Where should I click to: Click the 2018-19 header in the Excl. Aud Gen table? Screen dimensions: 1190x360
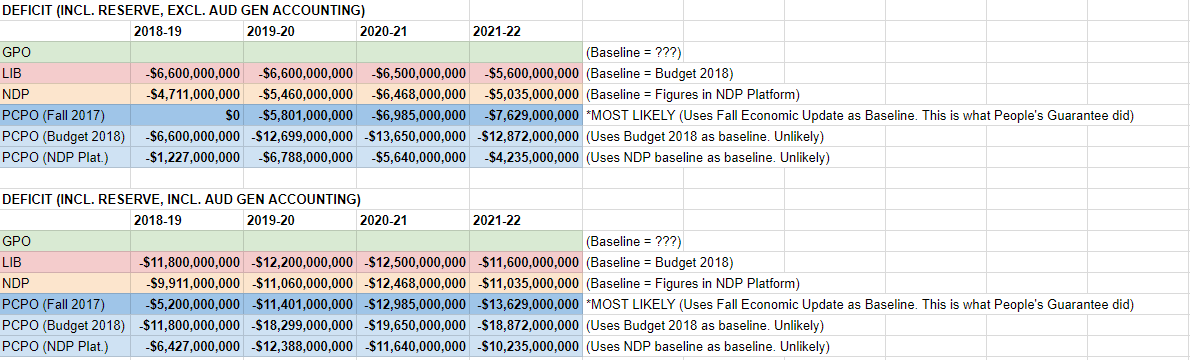(x=187, y=31)
